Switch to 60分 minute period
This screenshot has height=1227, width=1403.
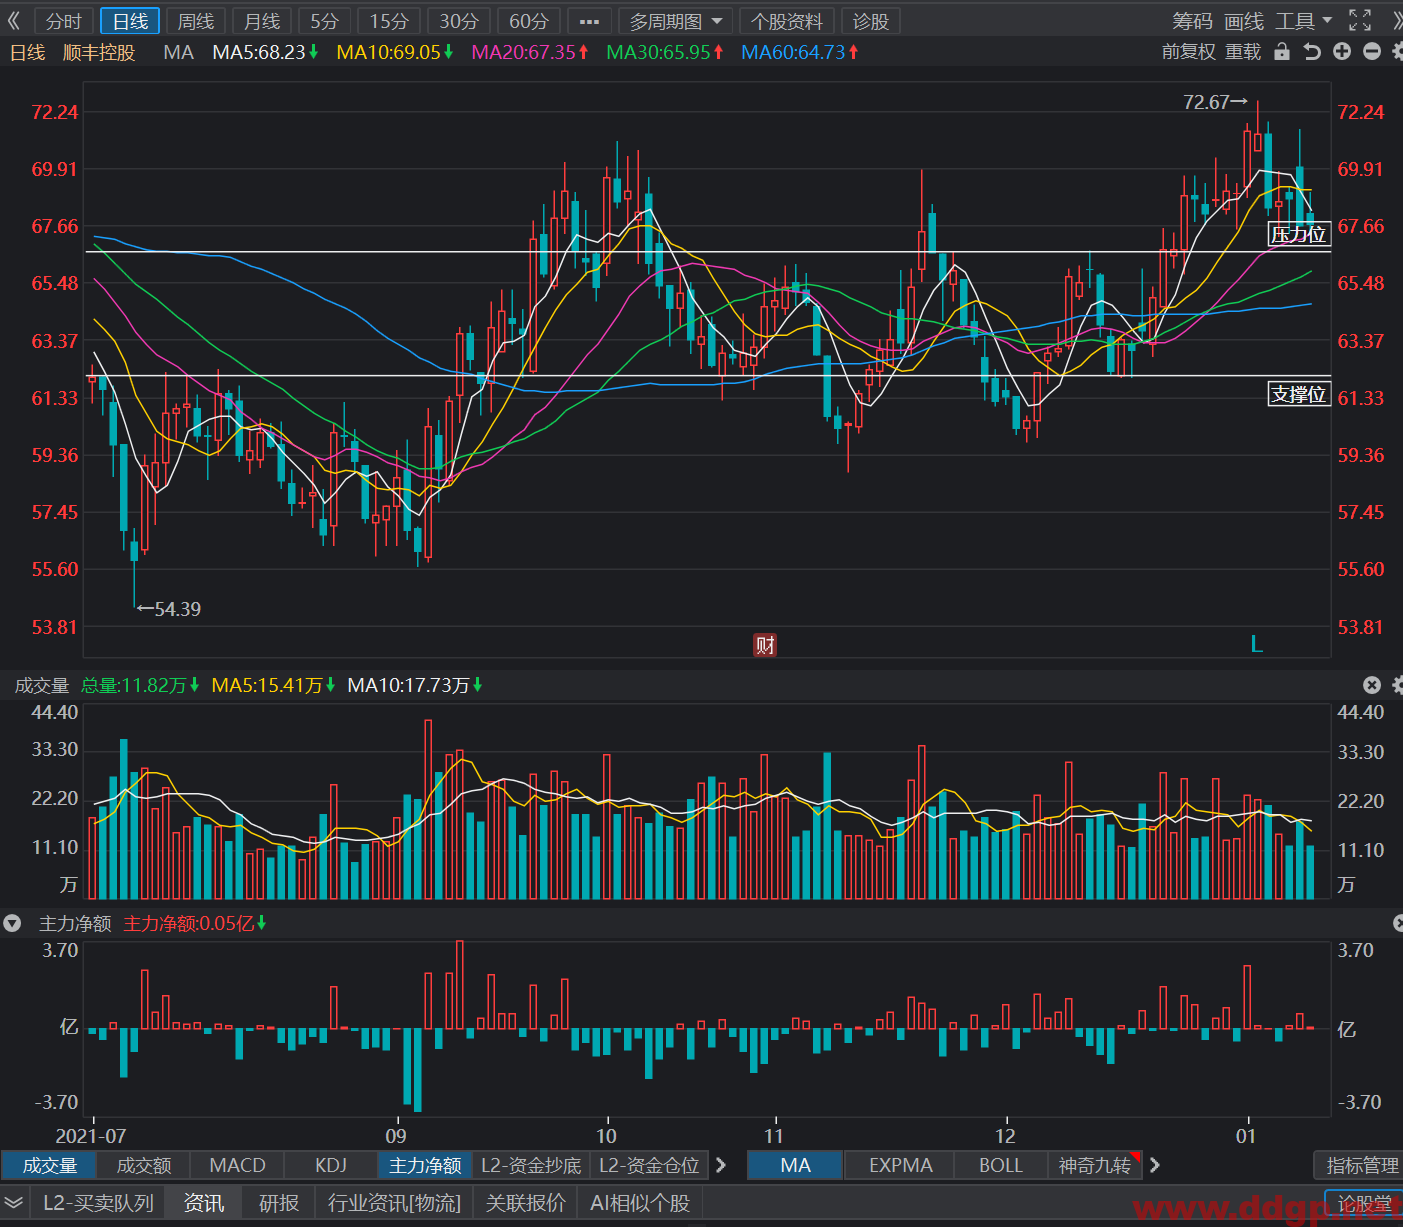click(x=529, y=21)
